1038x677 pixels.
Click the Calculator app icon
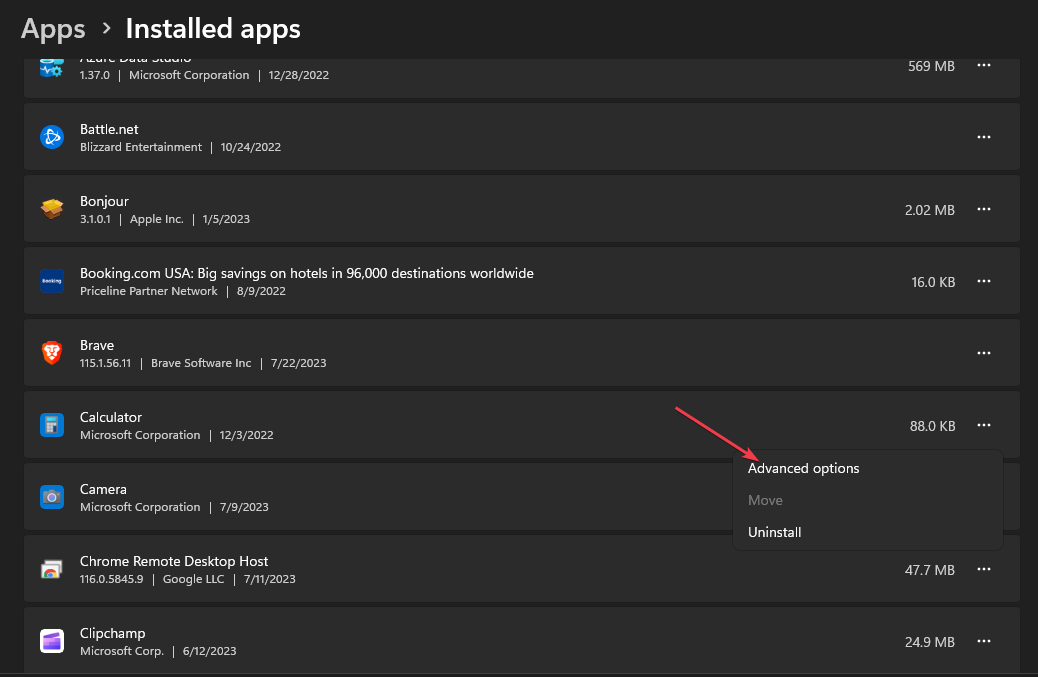(52, 425)
